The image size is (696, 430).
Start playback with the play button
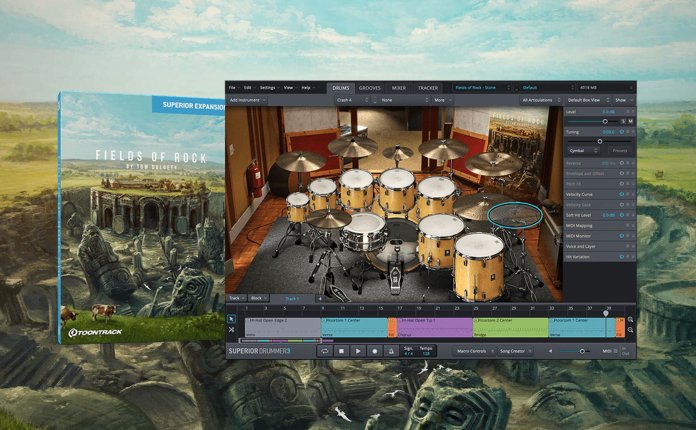coord(358,351)
